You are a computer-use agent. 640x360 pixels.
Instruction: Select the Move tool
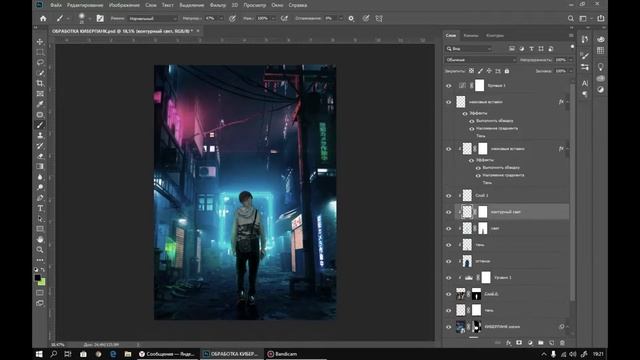40,42
